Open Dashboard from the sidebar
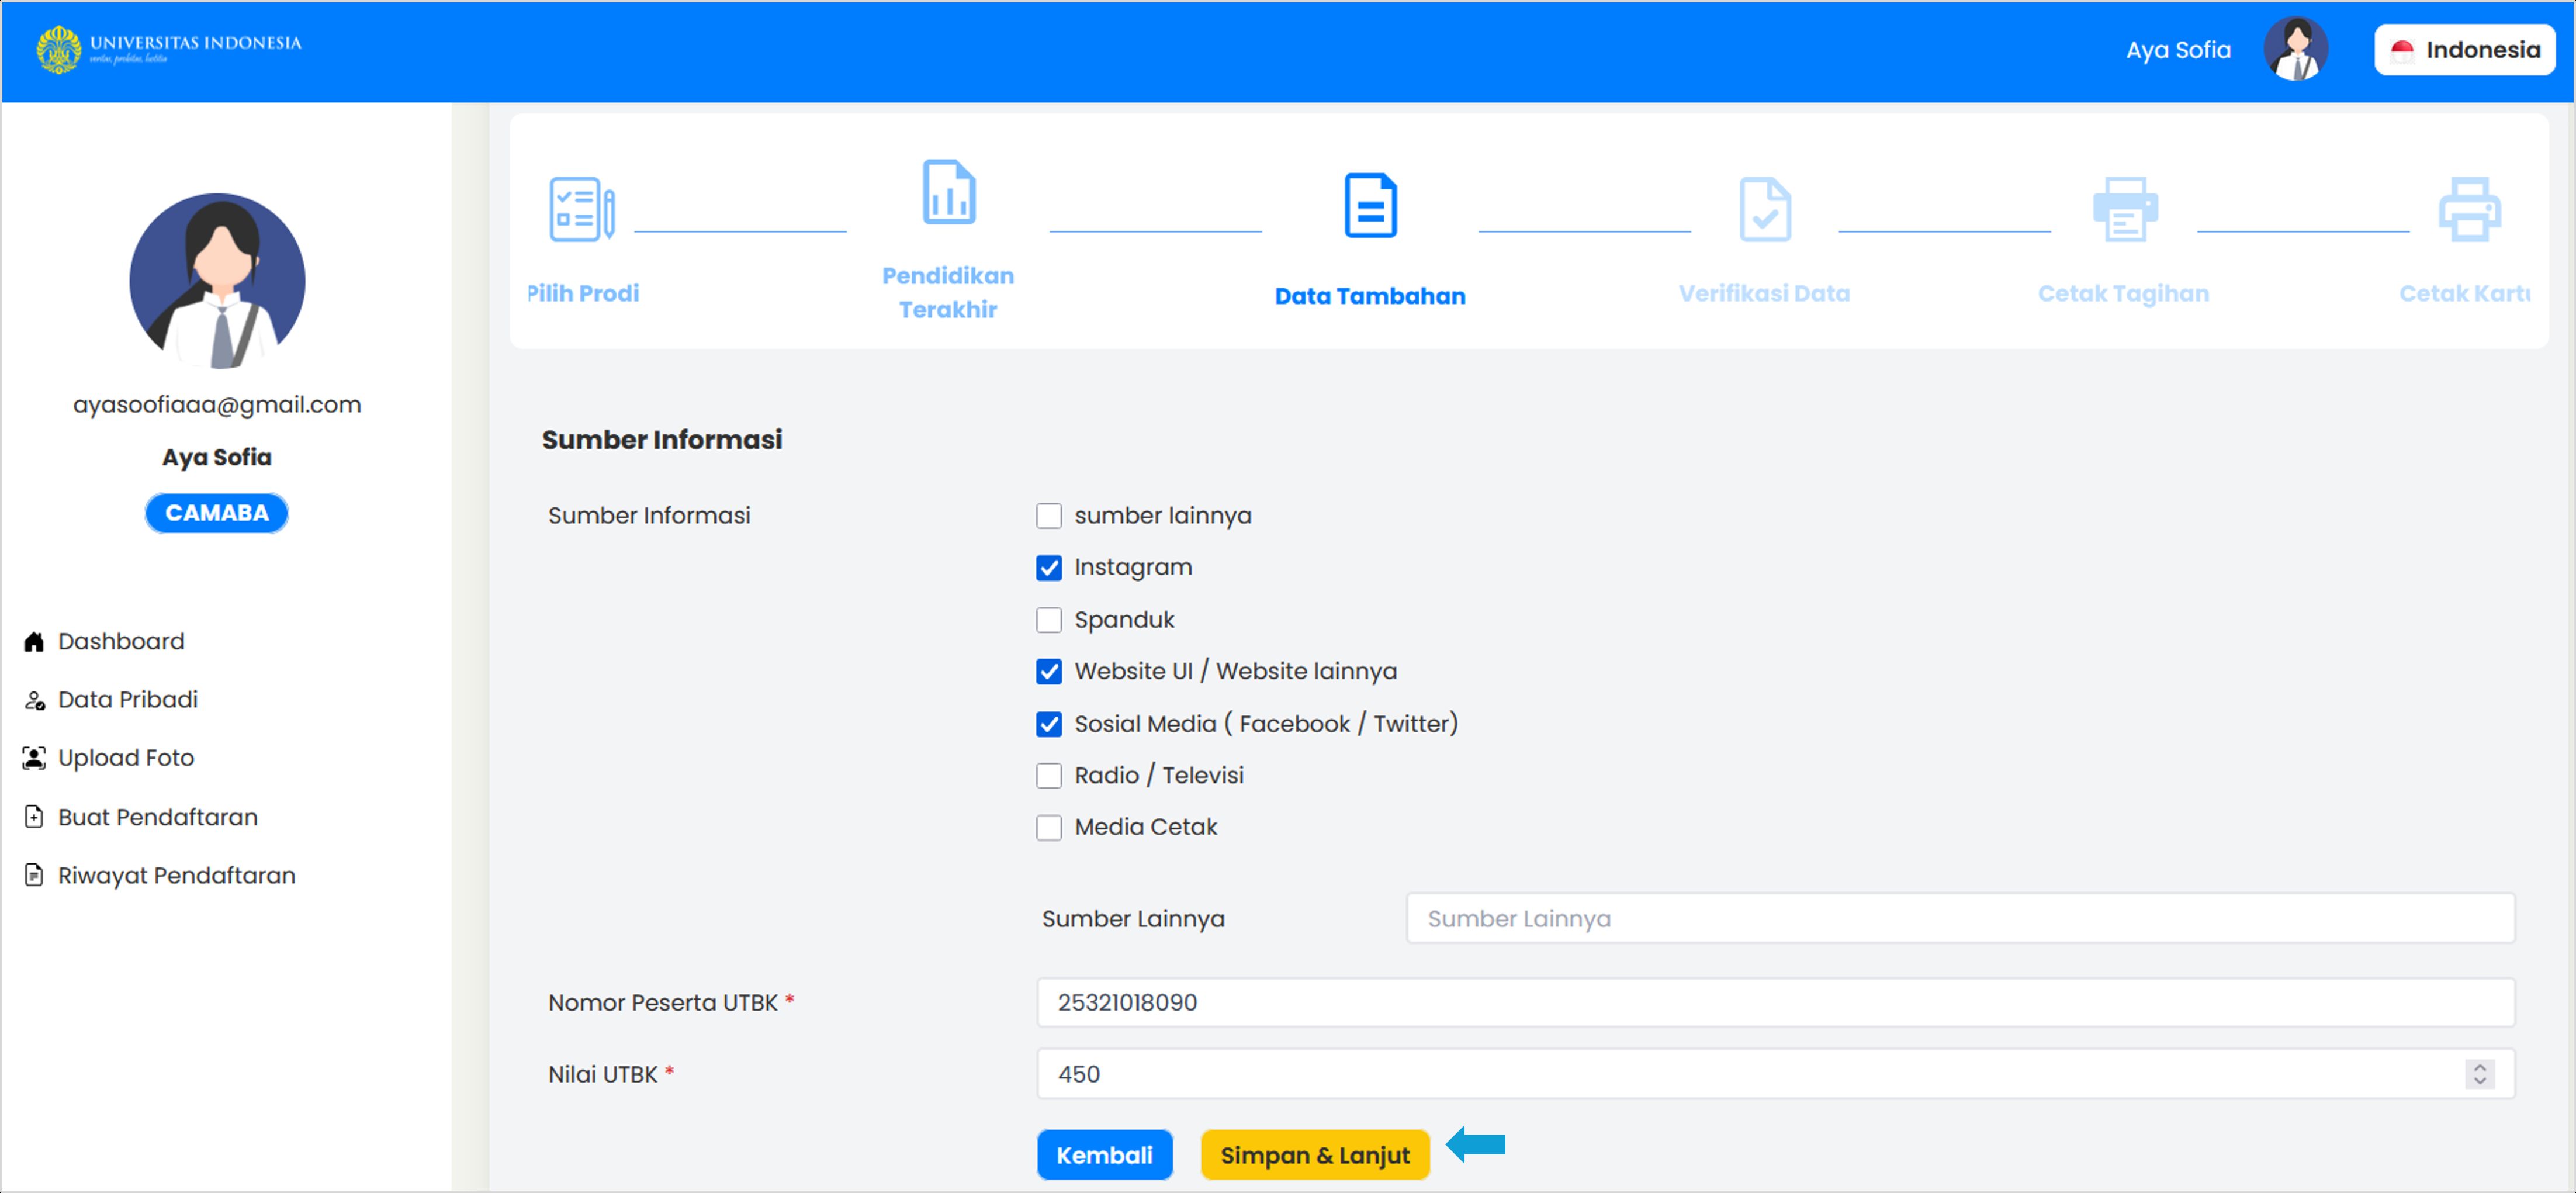The height and width of the screenshot is (1193, 2576). [x=120, y=641]
